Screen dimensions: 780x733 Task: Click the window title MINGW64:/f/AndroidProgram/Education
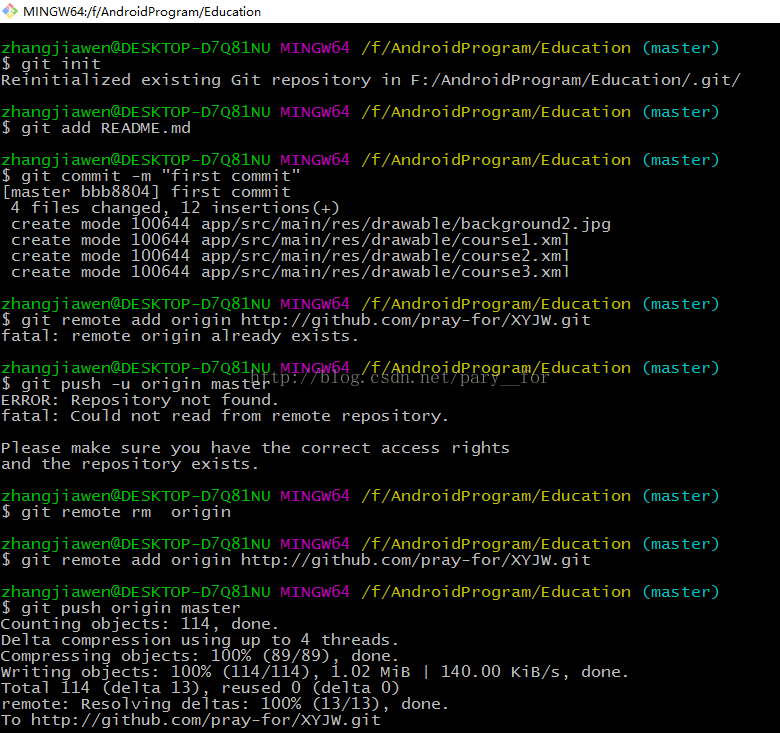(142, 11)
